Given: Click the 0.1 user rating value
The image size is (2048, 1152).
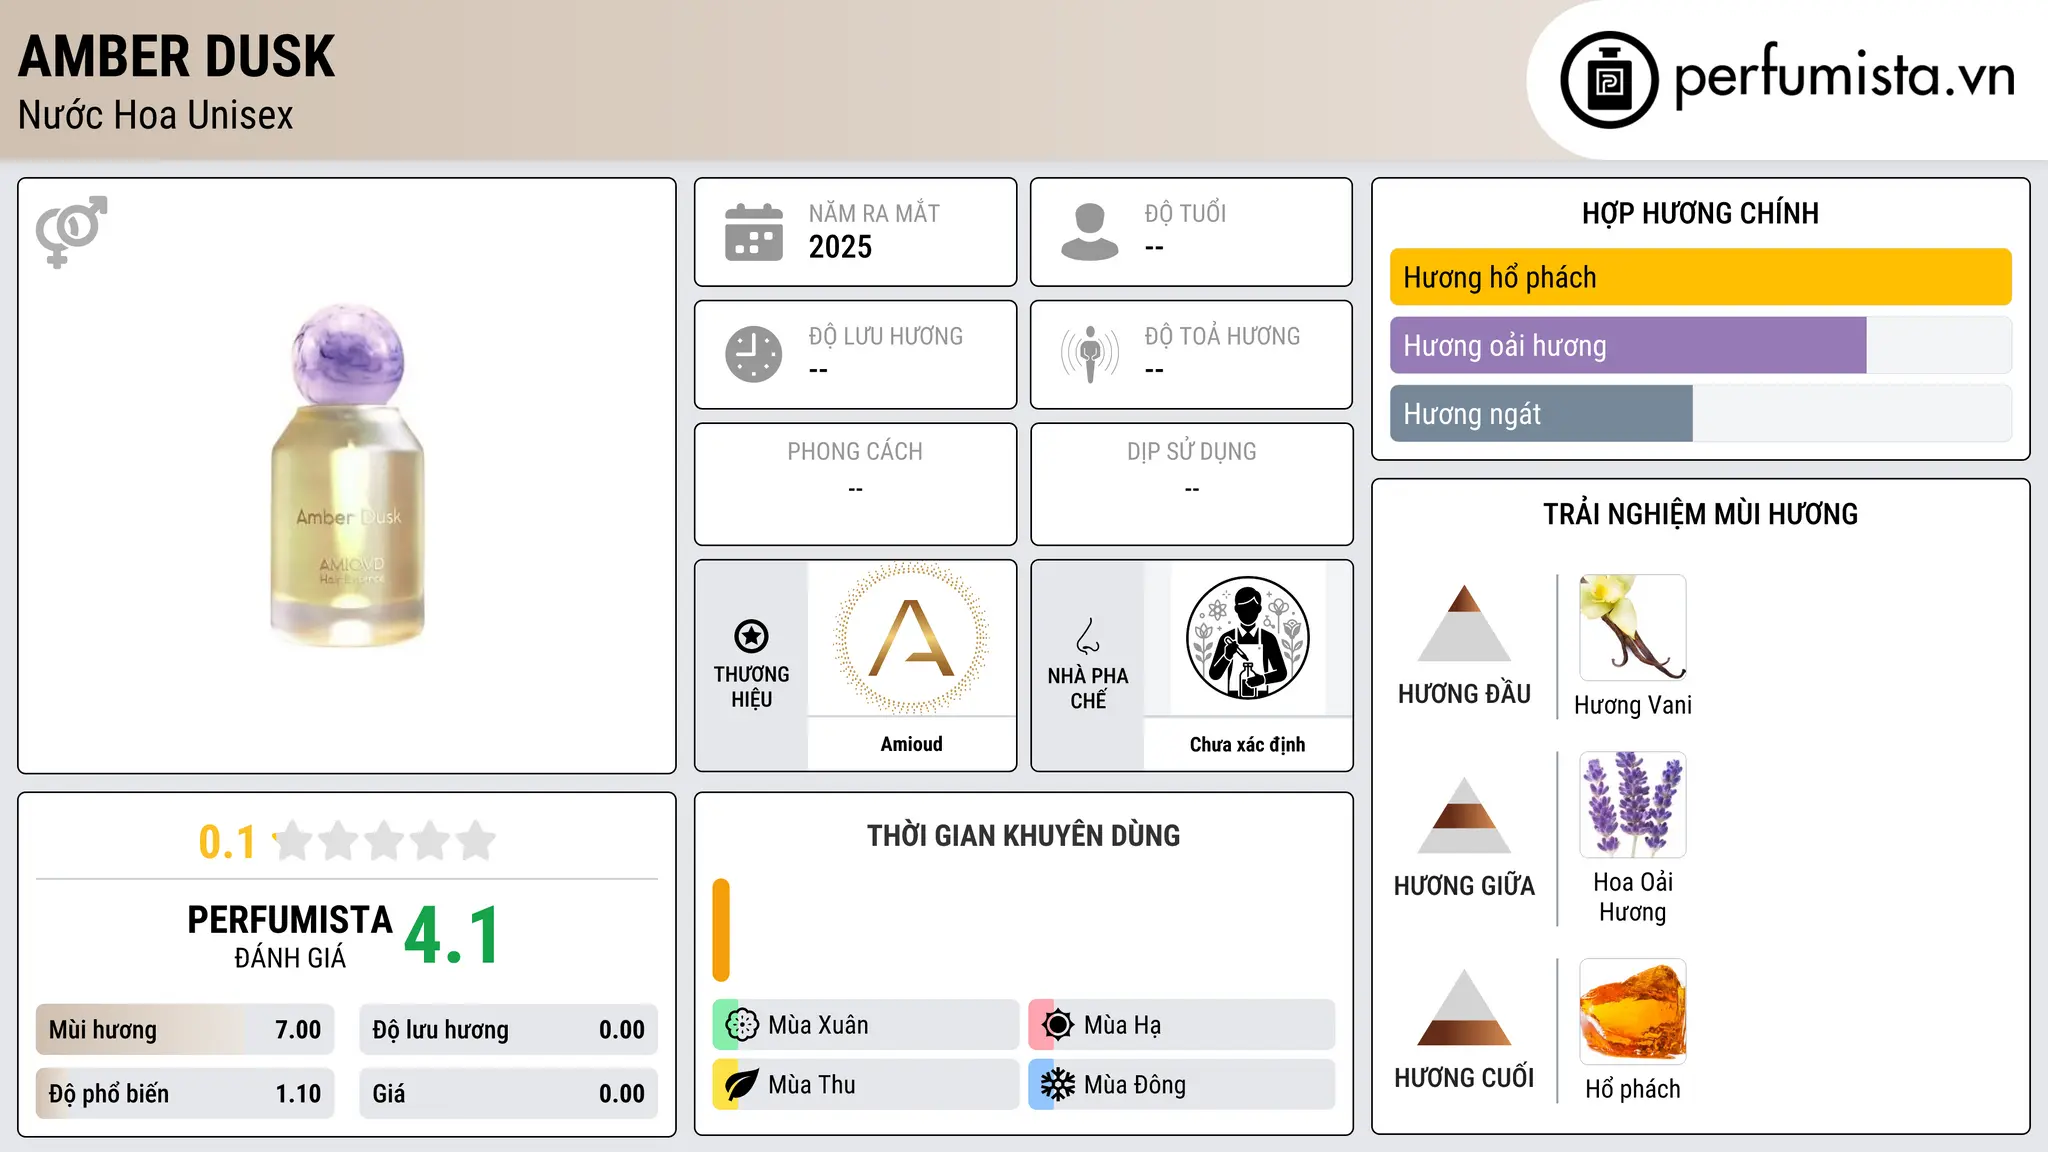Looking at the screenshot, I should 227,842.
